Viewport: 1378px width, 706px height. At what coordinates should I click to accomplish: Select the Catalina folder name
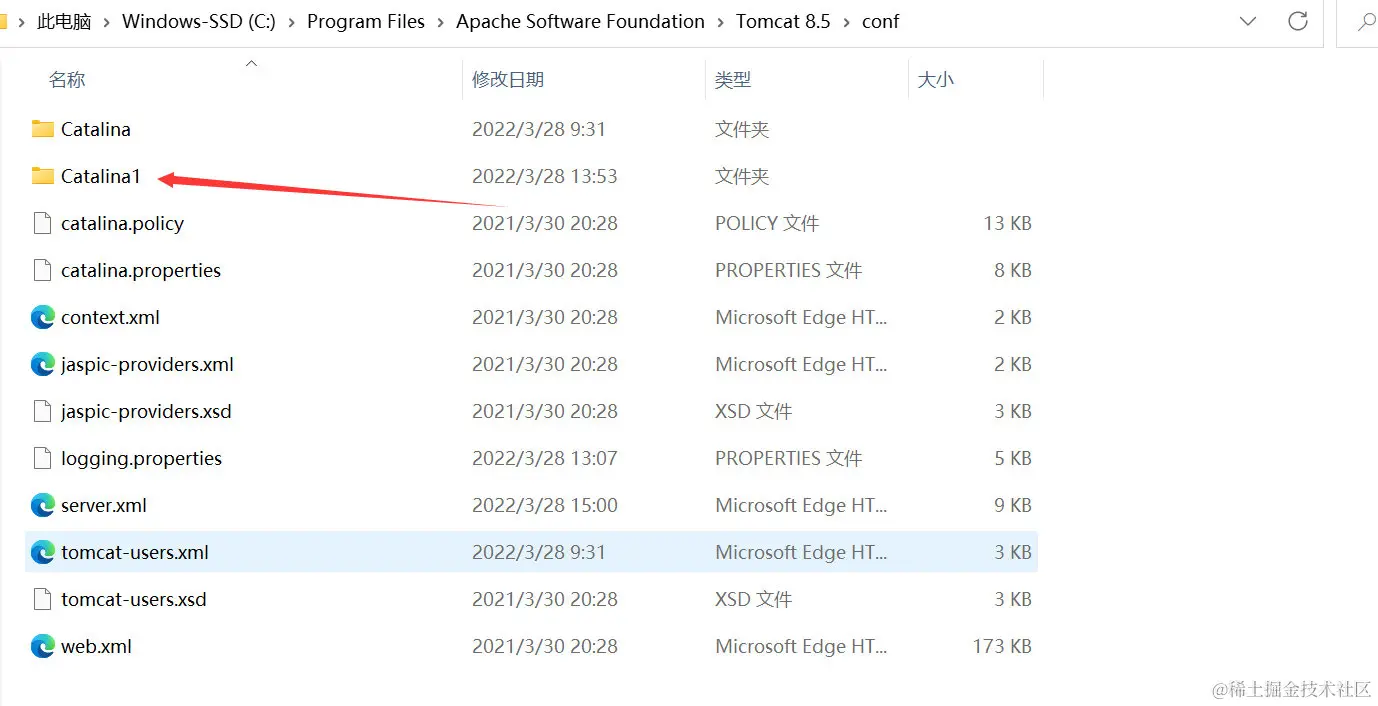(96, 129)
